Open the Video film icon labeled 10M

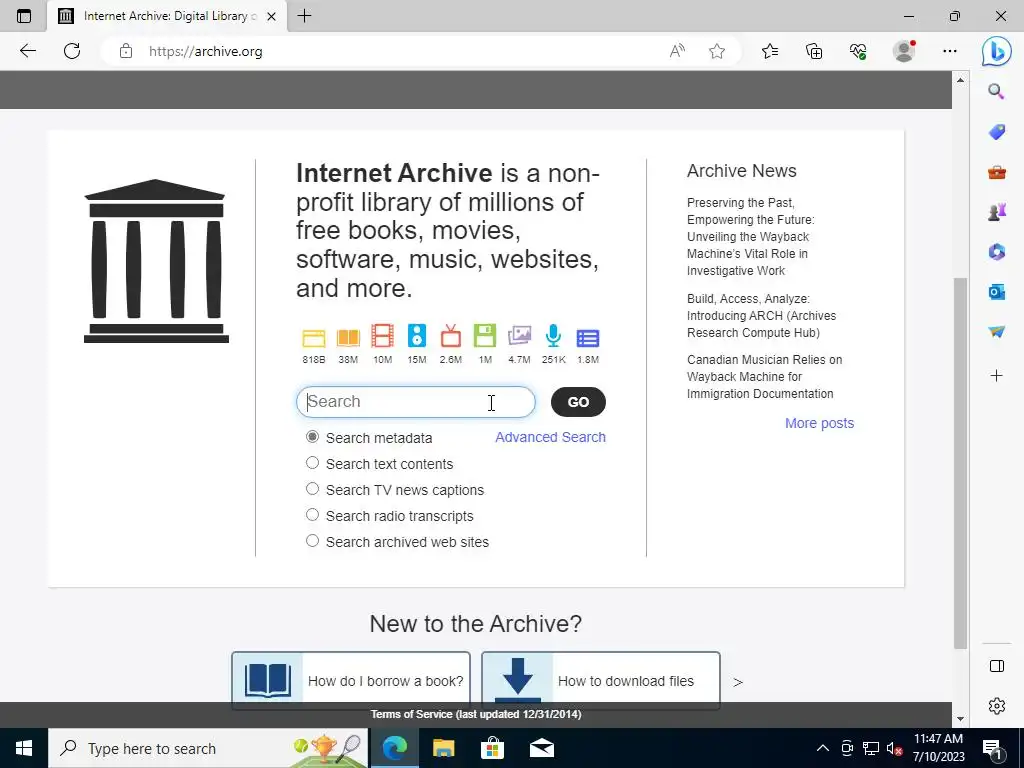tap(383, 336)
